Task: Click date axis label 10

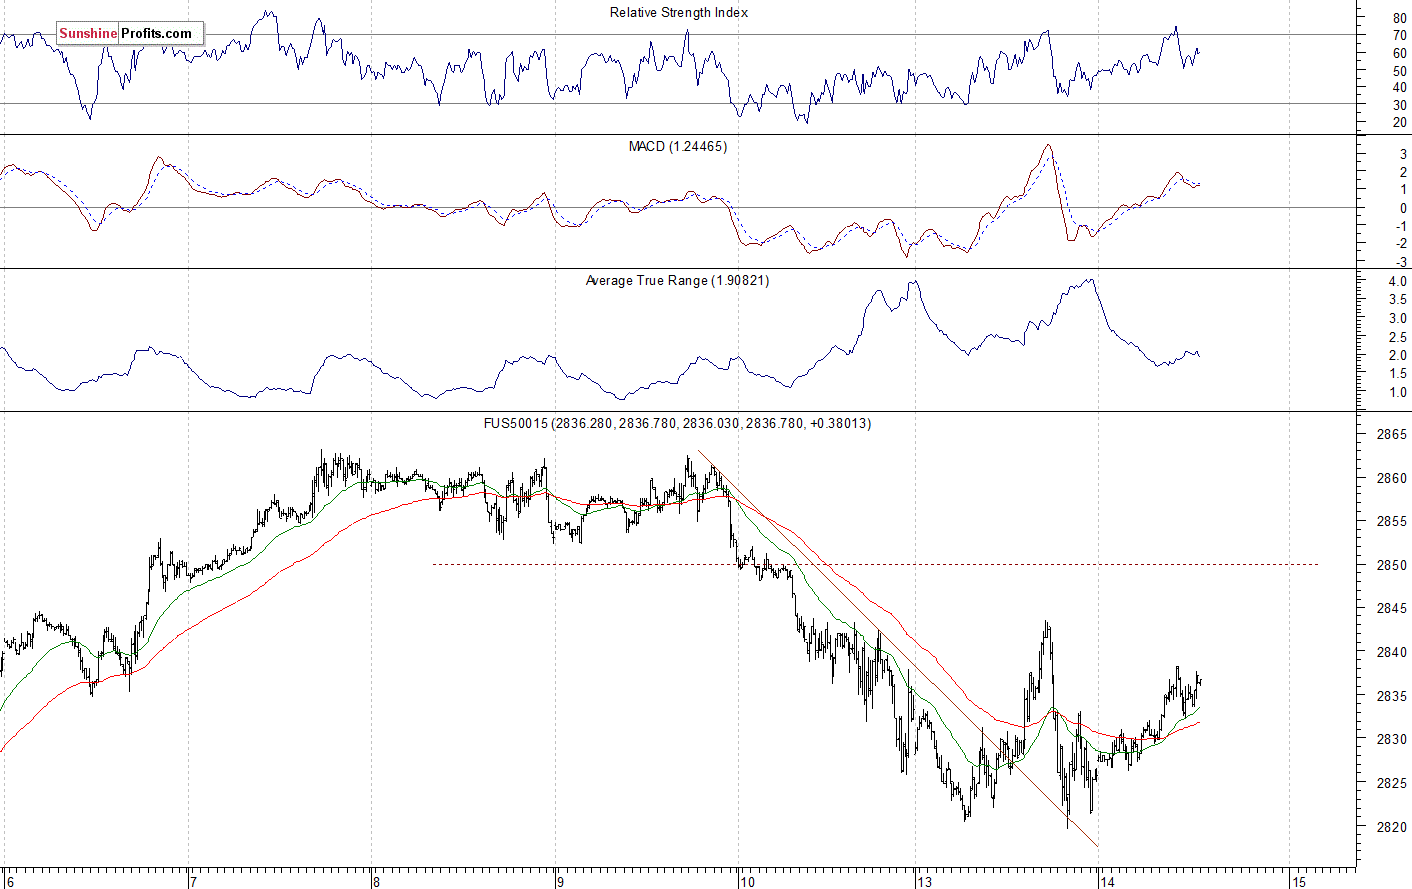Action: 747,882
